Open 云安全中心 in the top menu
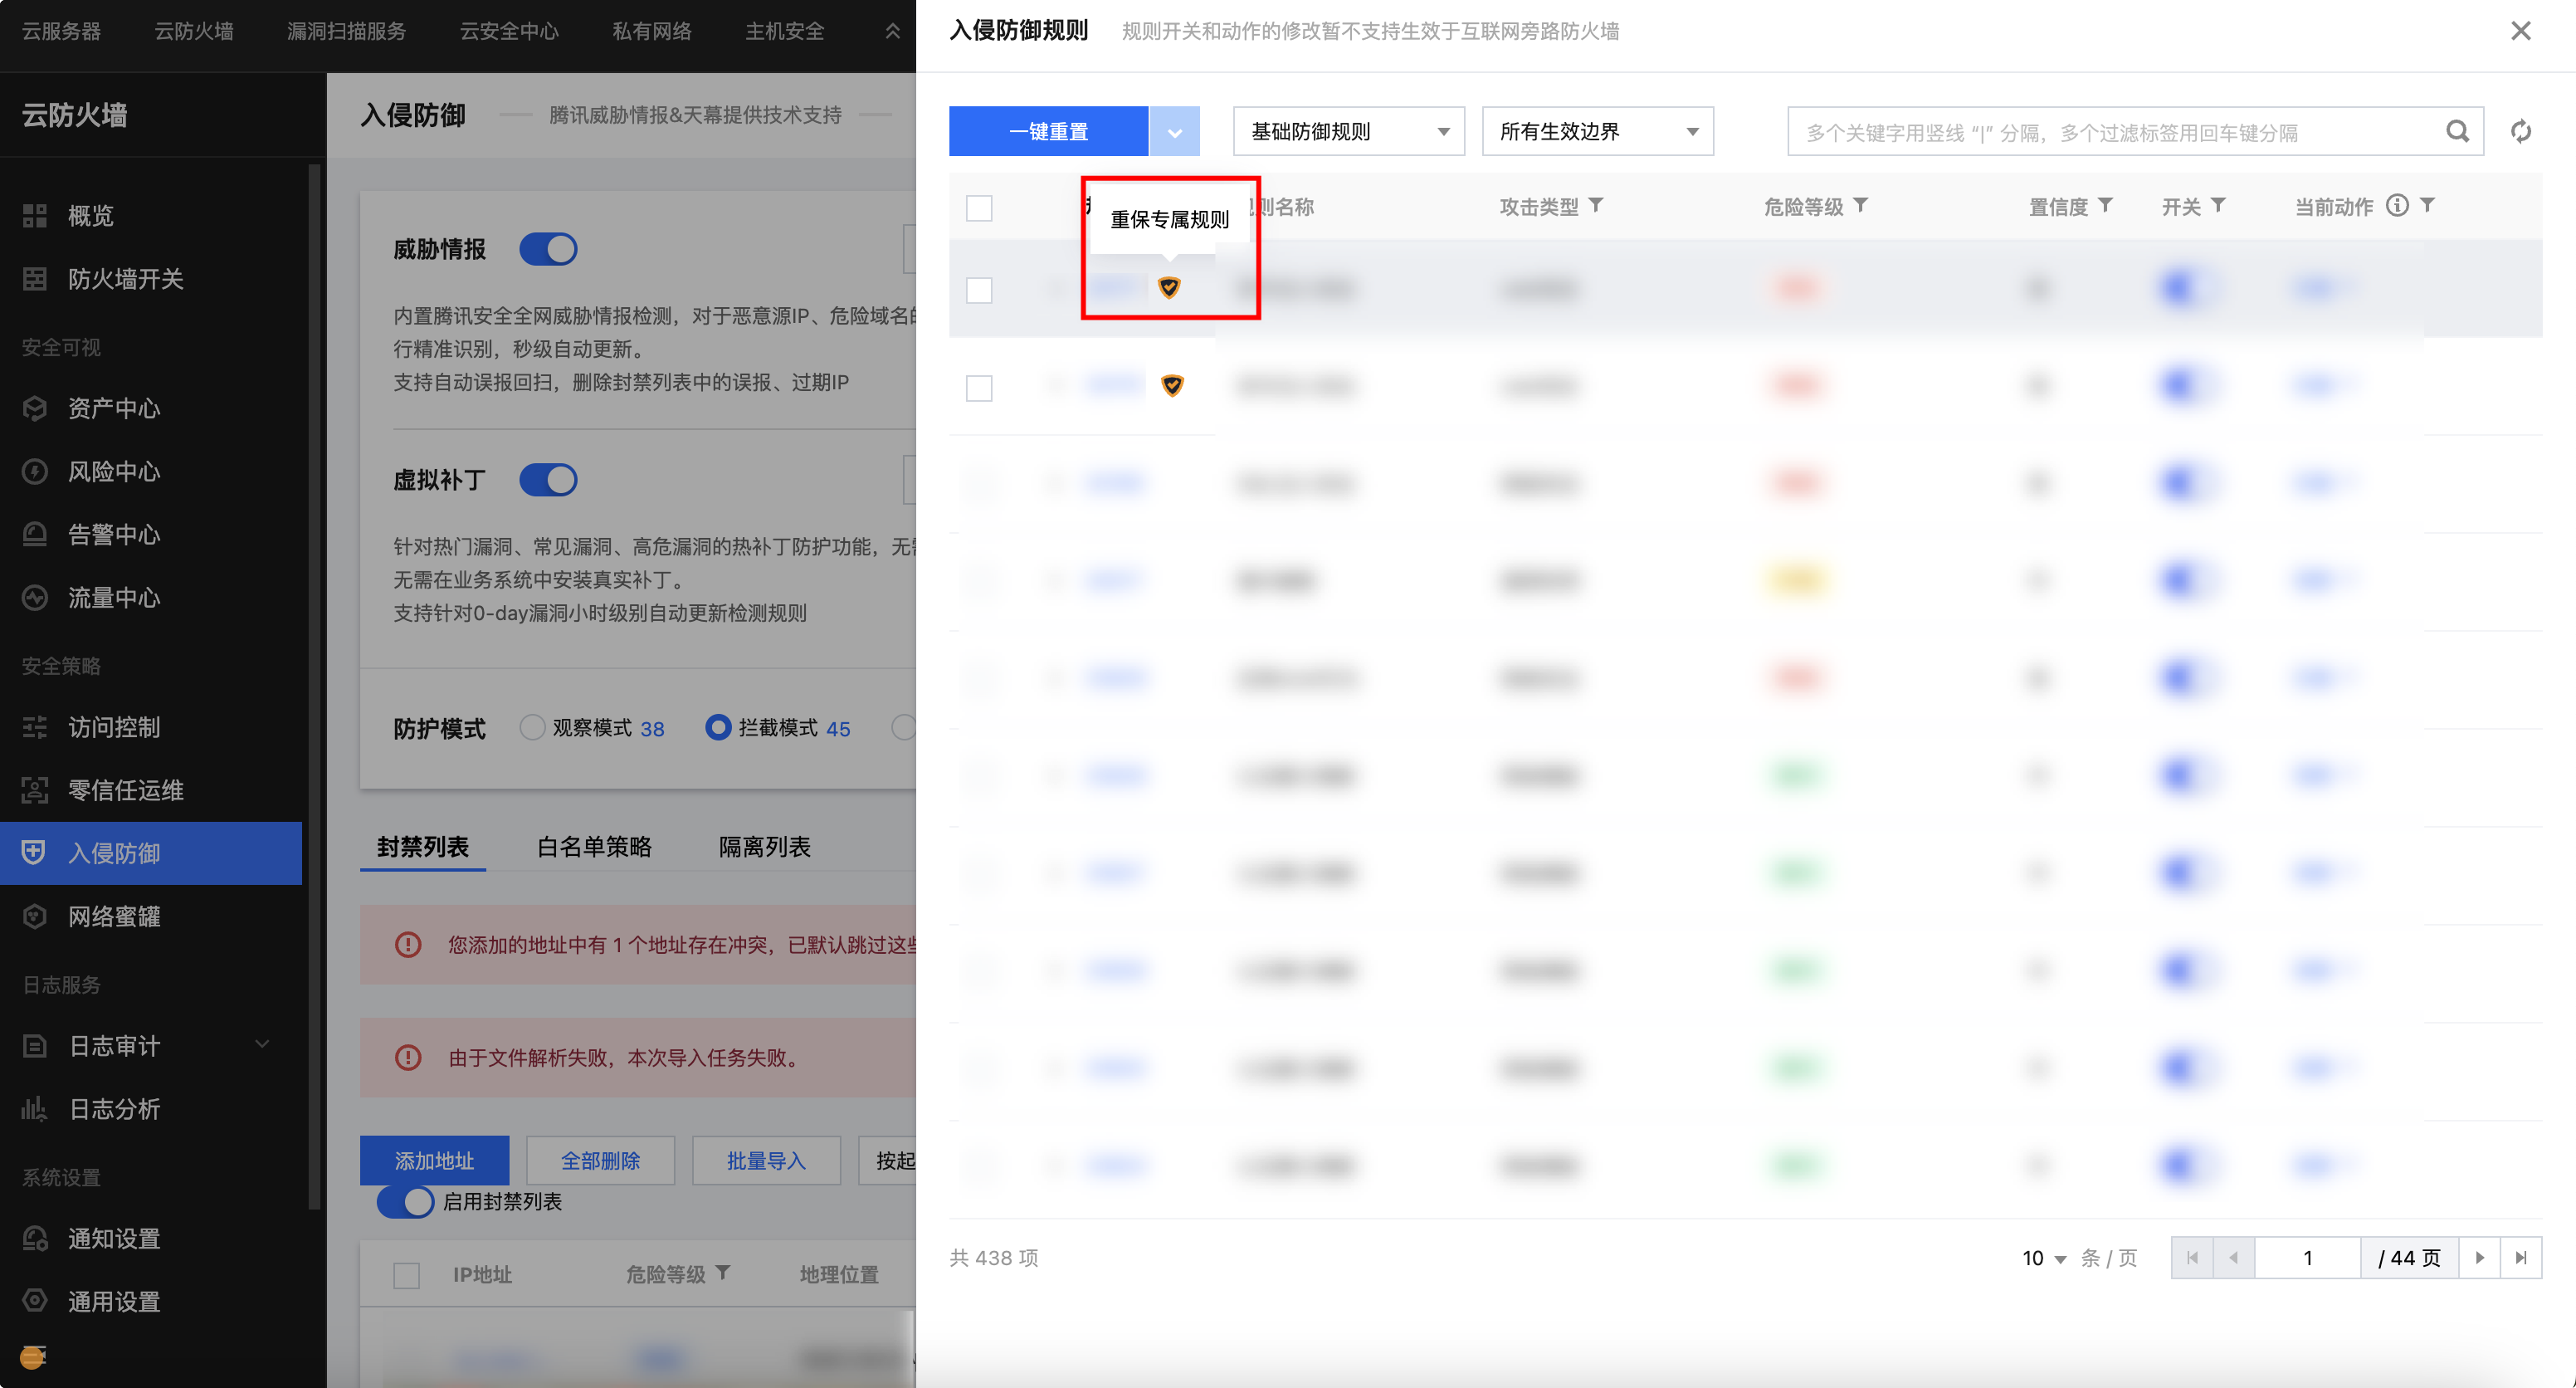This screenshot has width=2576, height=1388. coord(509,31)
